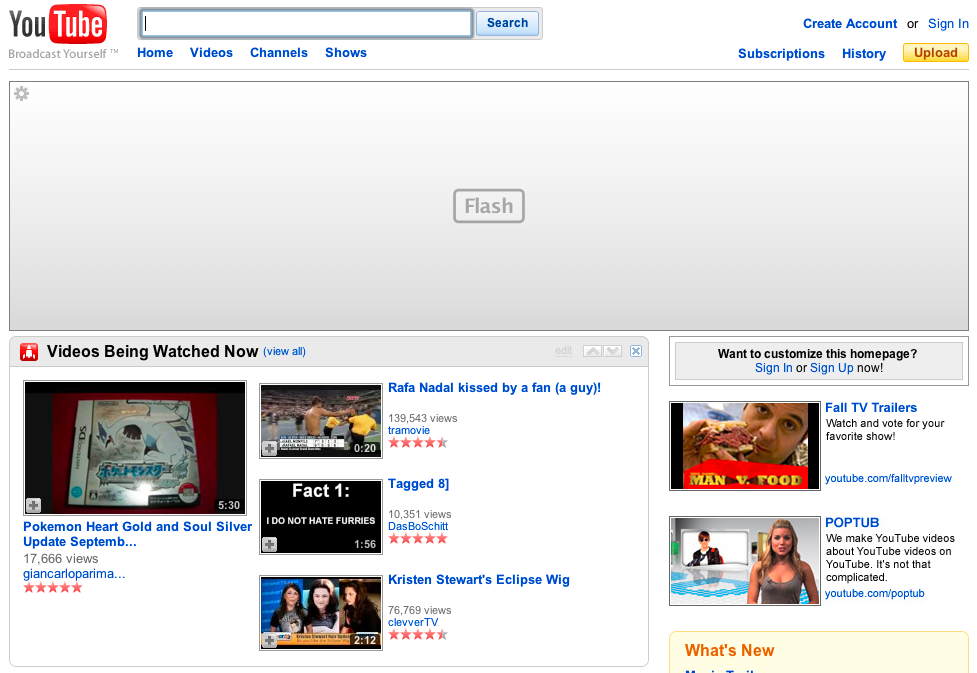Image resolution: width=977 pixels, height=673 pixels.
Task: Click the YouTube logo
Action: 58,27
